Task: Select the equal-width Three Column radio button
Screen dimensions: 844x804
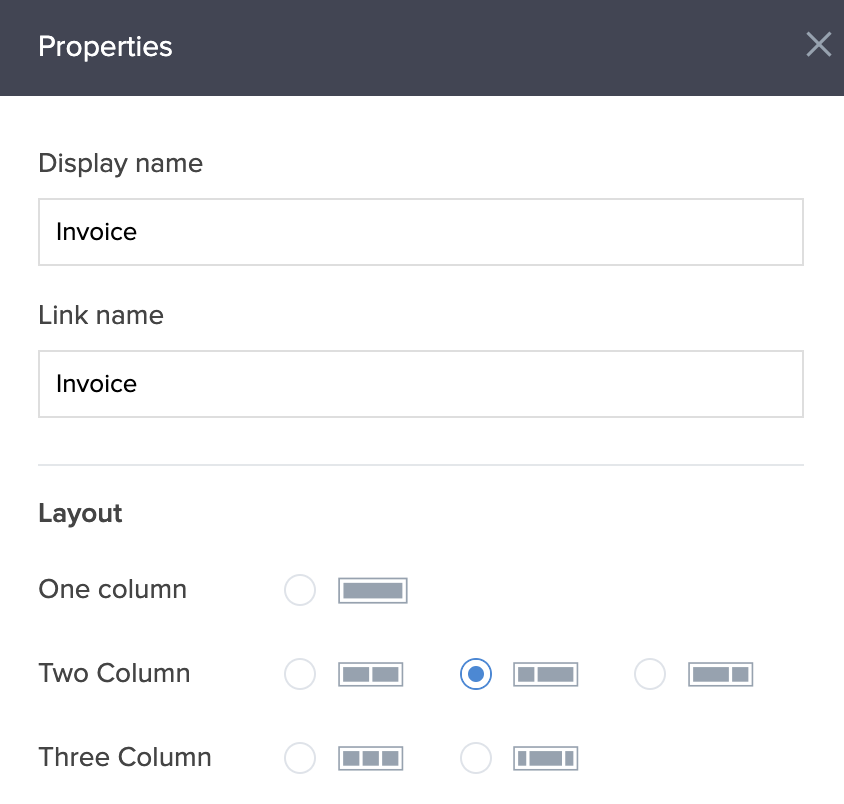Action: click(300, 758)
